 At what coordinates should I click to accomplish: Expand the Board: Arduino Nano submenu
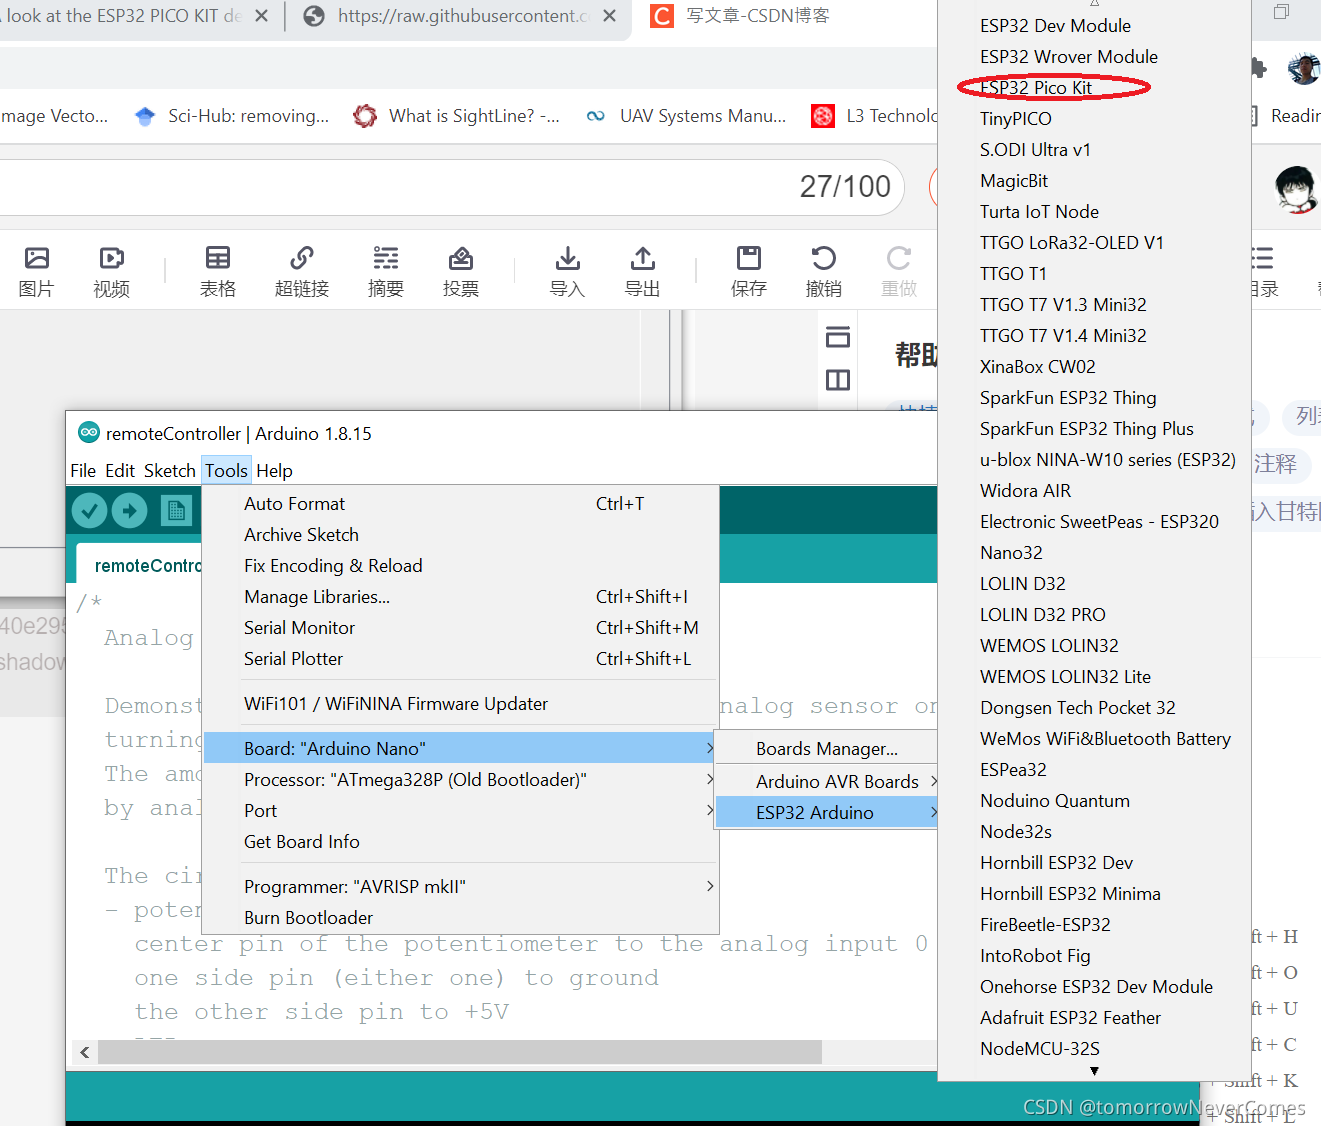pos(460,749)
